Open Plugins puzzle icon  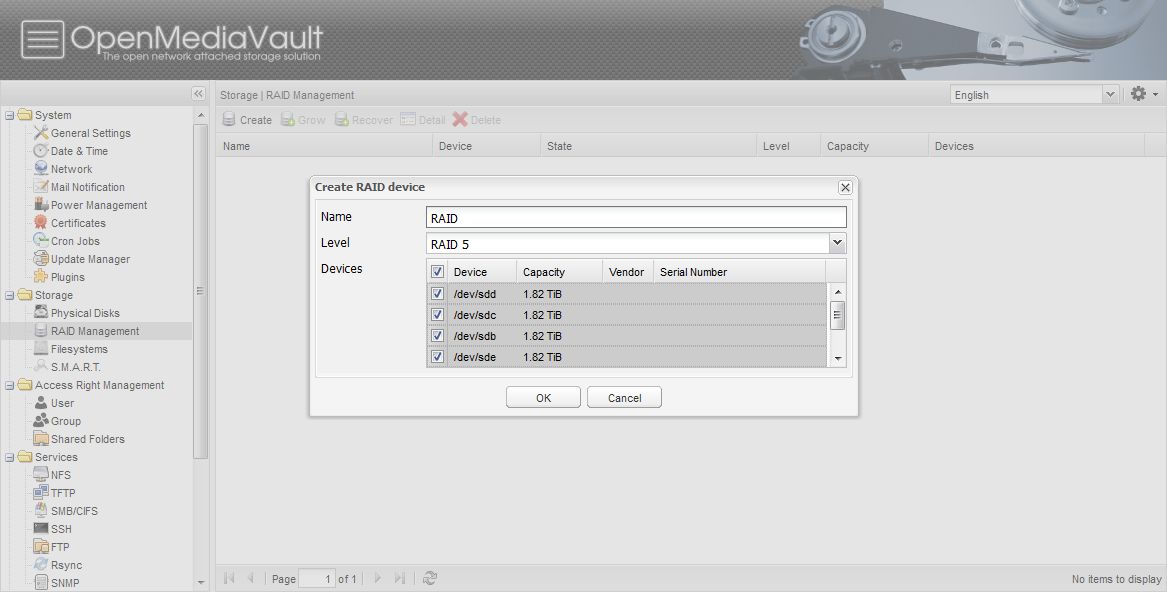41,276
